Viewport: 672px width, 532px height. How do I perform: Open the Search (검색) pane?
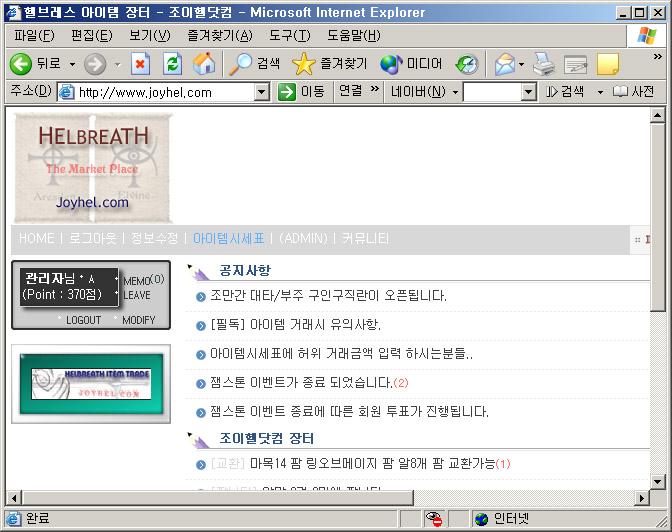(x=254, y=64)
